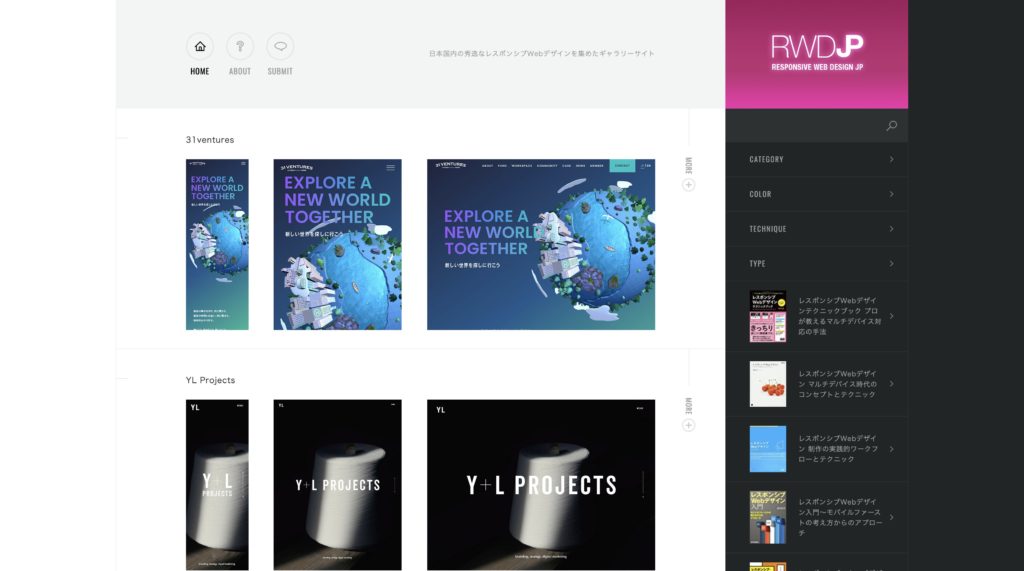Image resolution: width=1024 pixels, height=571 pixels.
Task: Open book link ending マルチデバイス対応の手法
Action: pyautogui.click(x=839, y=316)
